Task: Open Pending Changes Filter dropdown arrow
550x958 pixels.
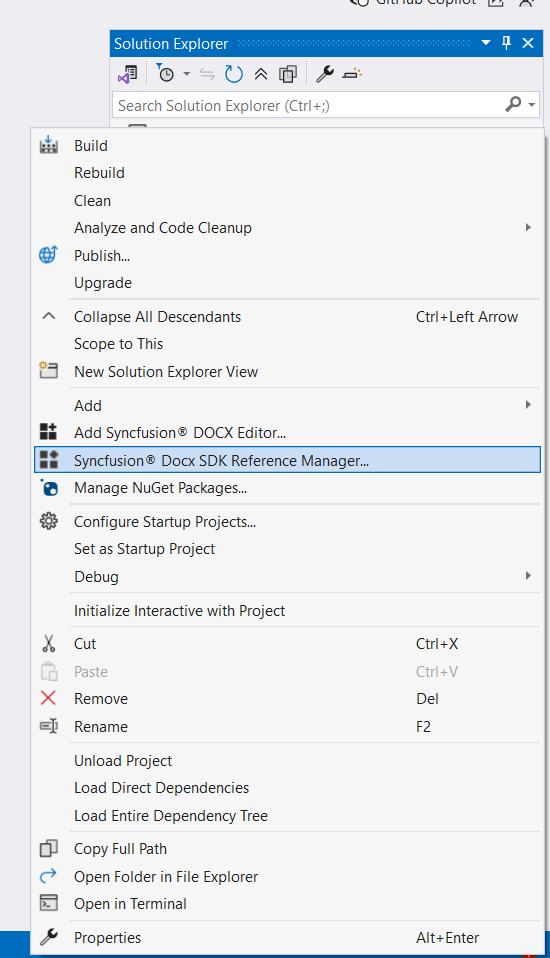Action: pyautogui.click(x=186, y=75)
